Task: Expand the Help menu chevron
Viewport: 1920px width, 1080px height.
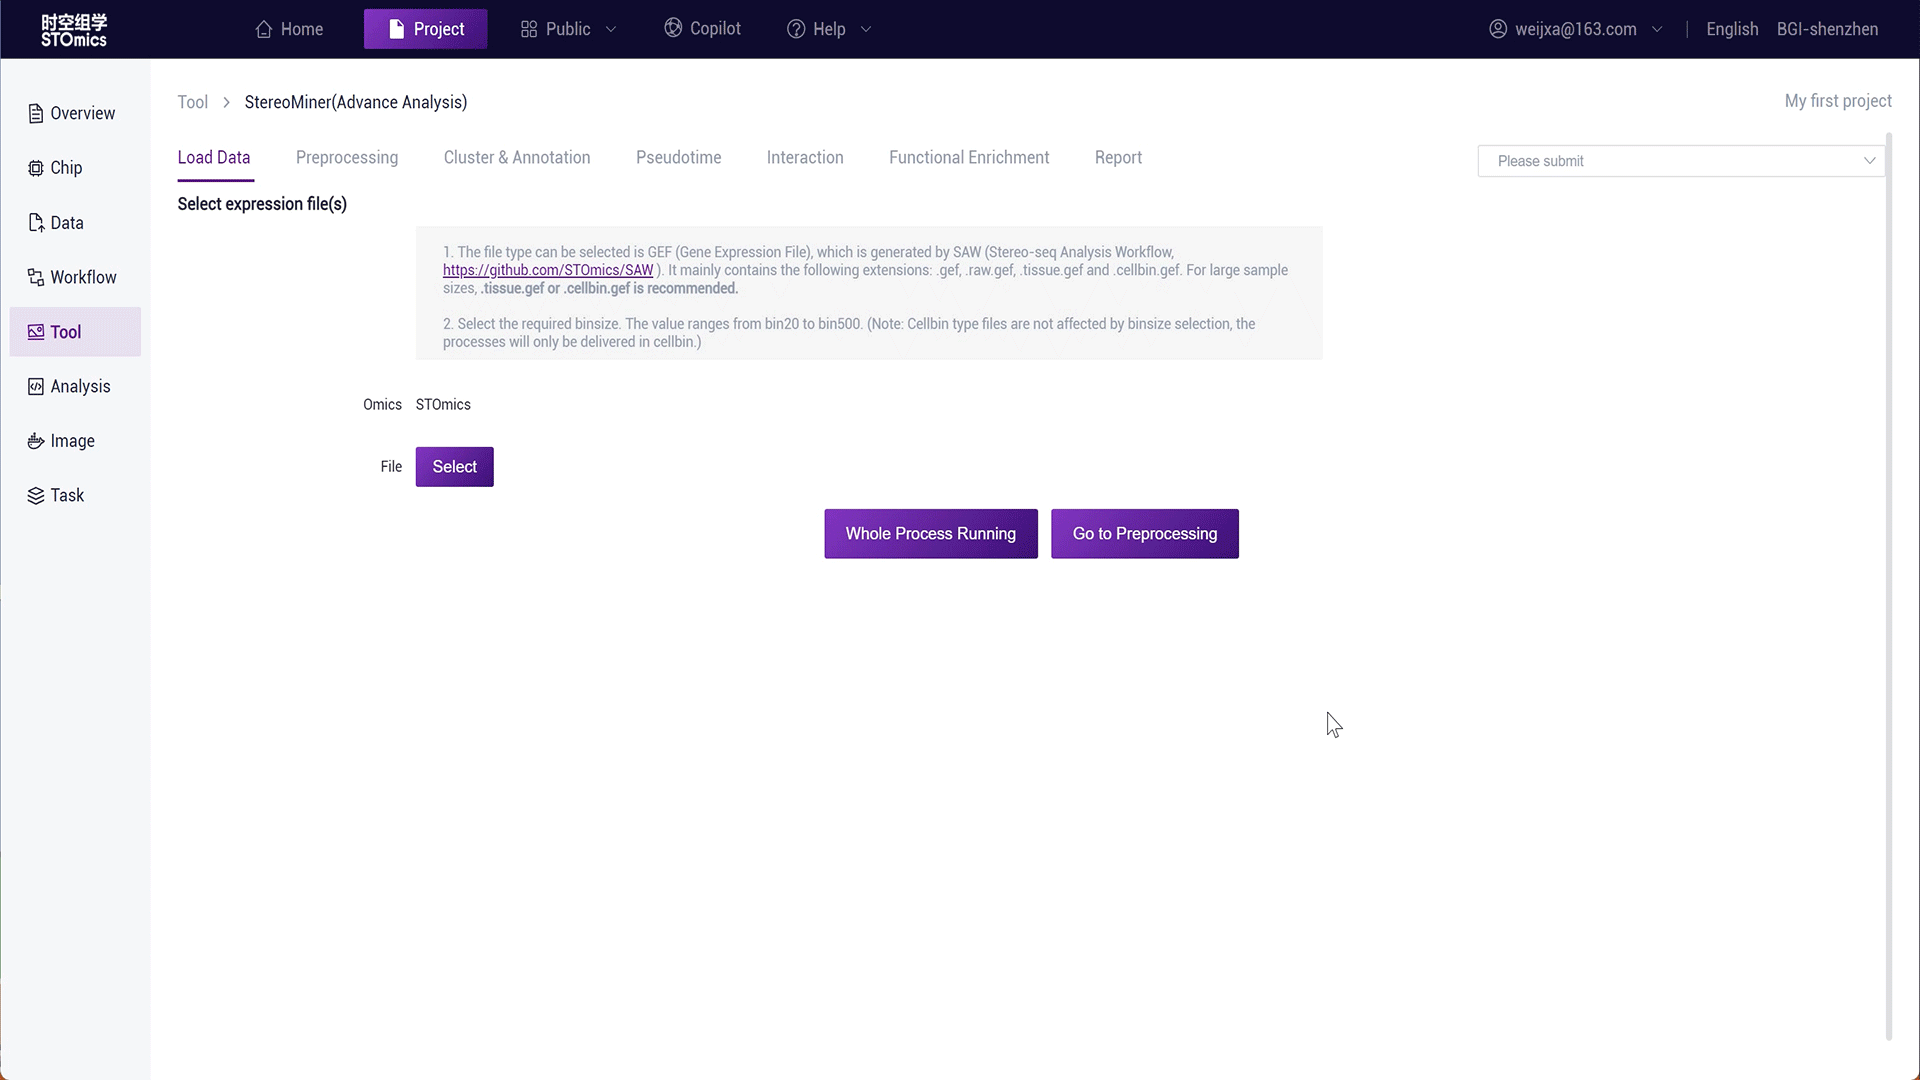Action: point(866,29)
